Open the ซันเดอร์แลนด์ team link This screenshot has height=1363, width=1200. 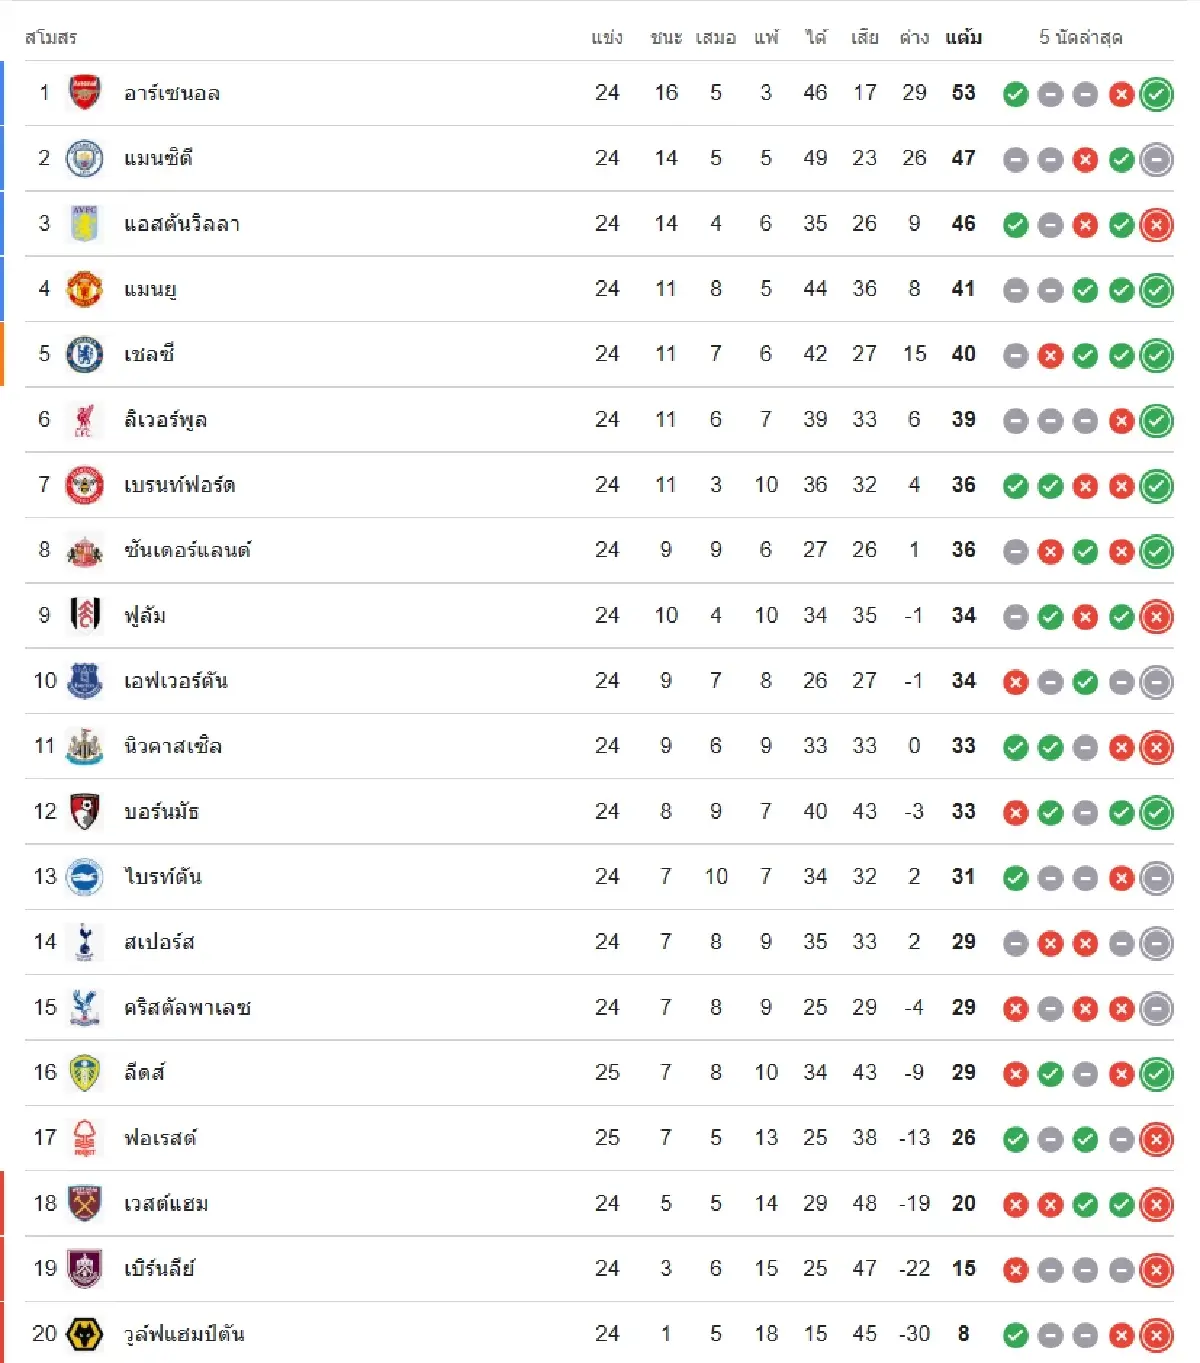(187, 550)
